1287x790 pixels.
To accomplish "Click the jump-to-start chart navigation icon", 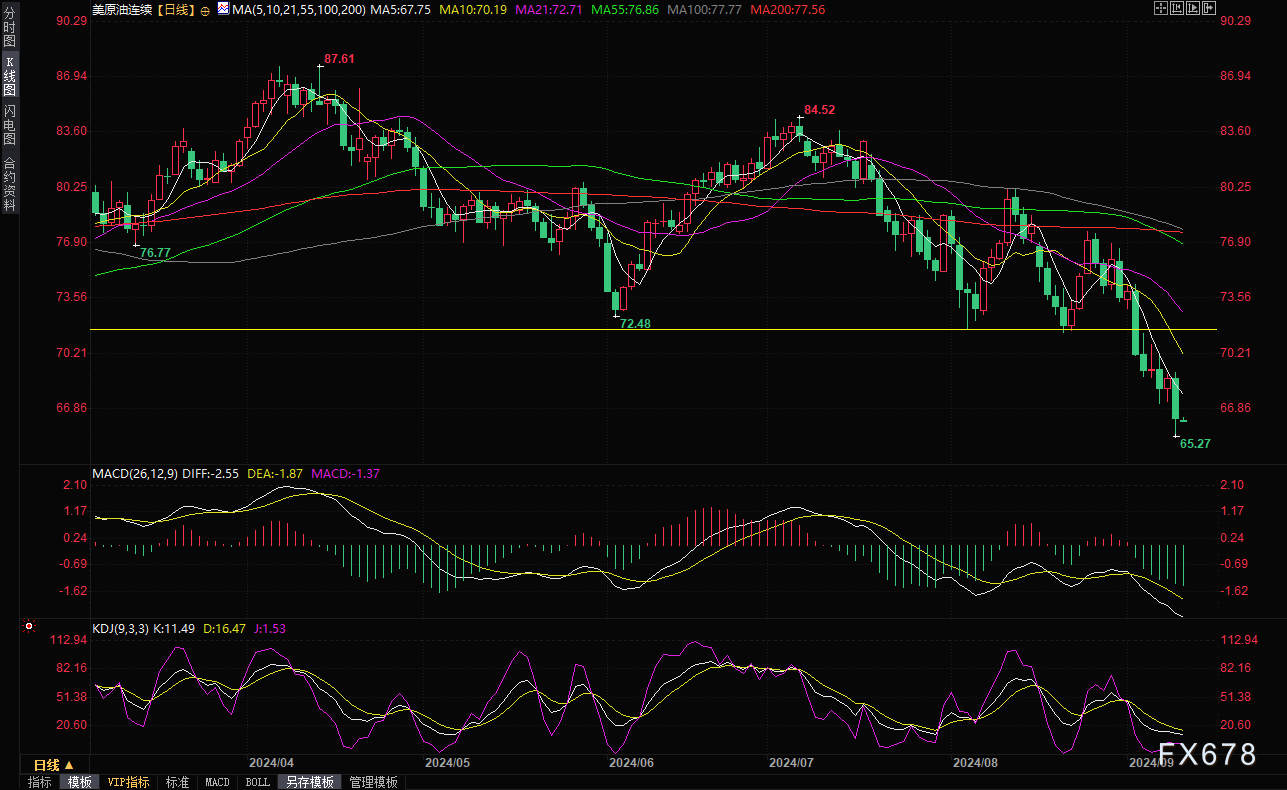I will (x=1177, y=8).
